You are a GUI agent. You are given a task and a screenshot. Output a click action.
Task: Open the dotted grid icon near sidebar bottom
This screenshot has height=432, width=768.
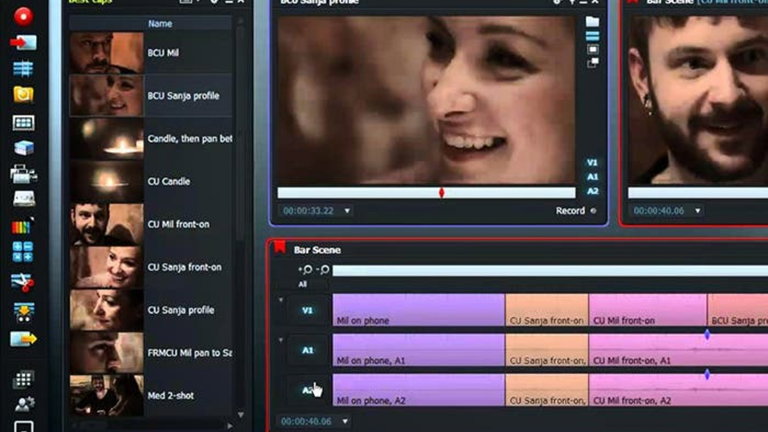click(x=23, y=379)
